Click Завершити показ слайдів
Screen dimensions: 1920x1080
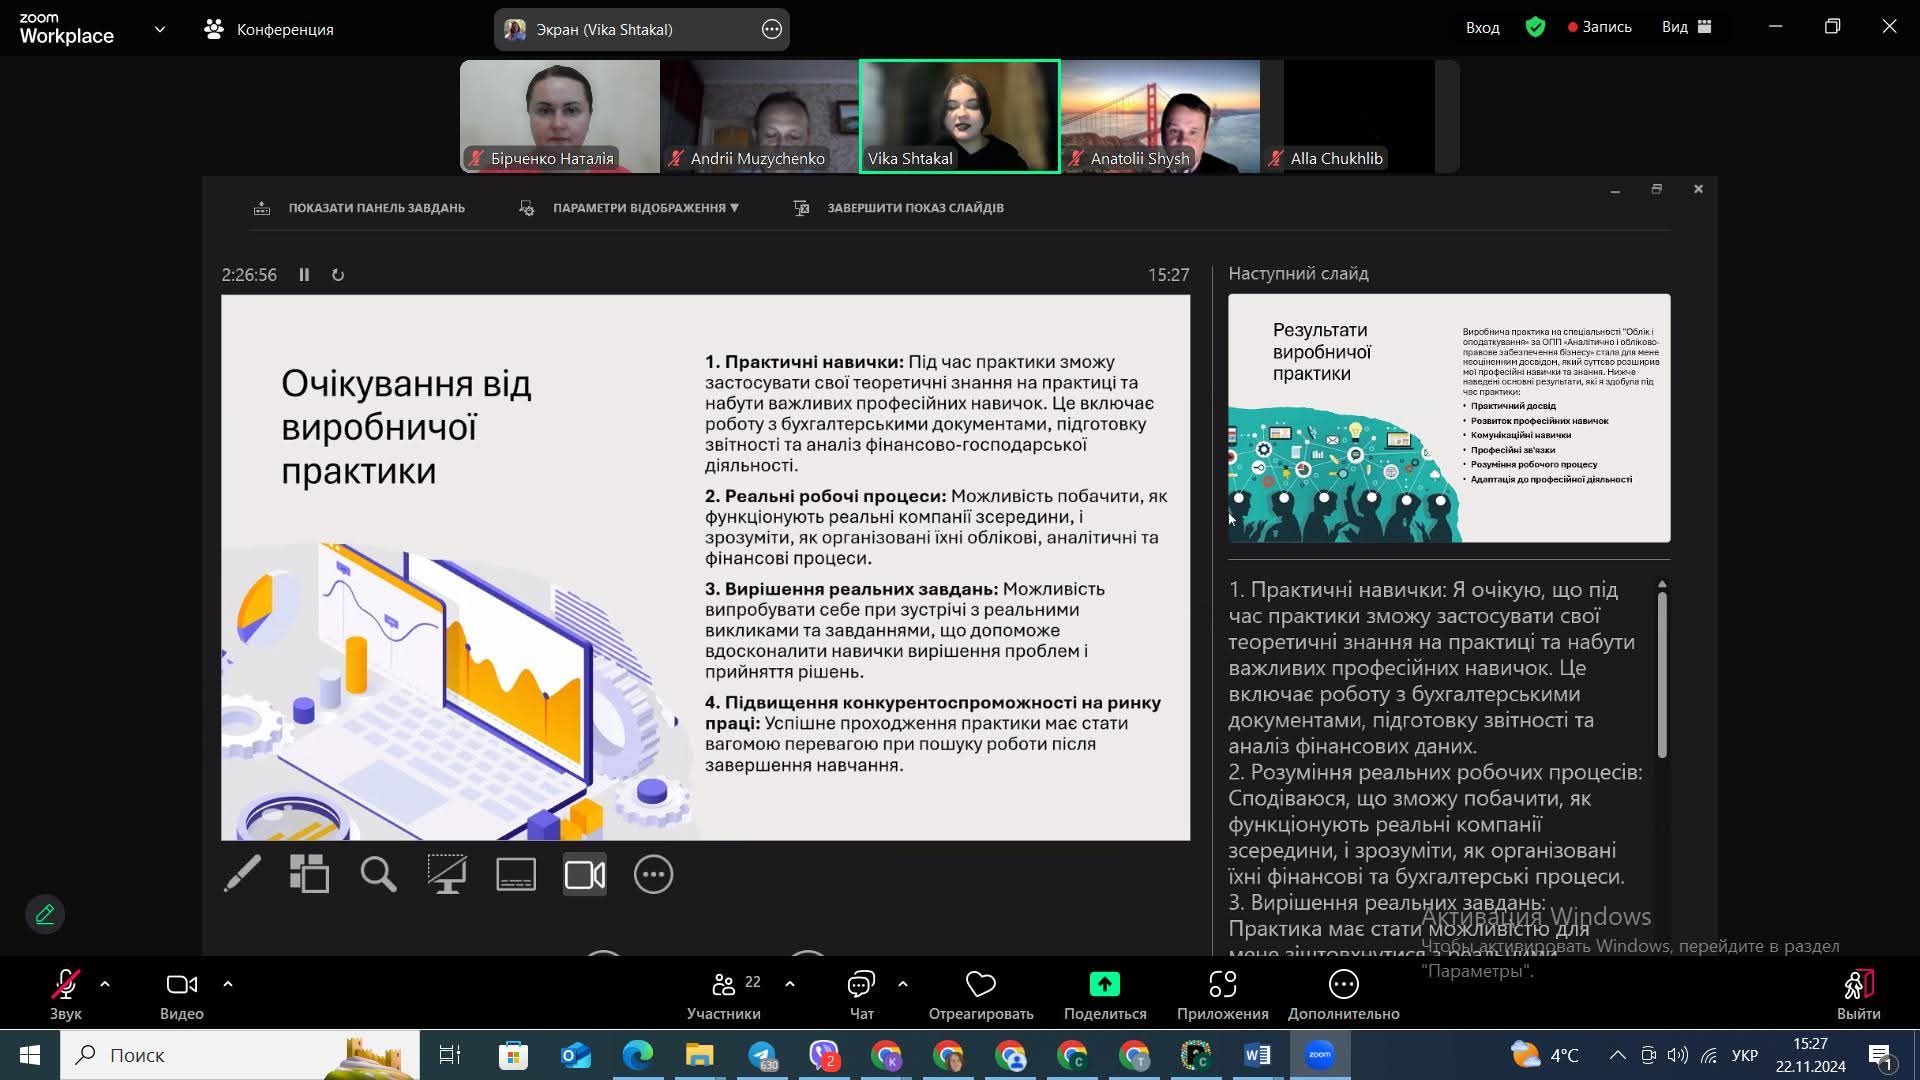[914, 208]
